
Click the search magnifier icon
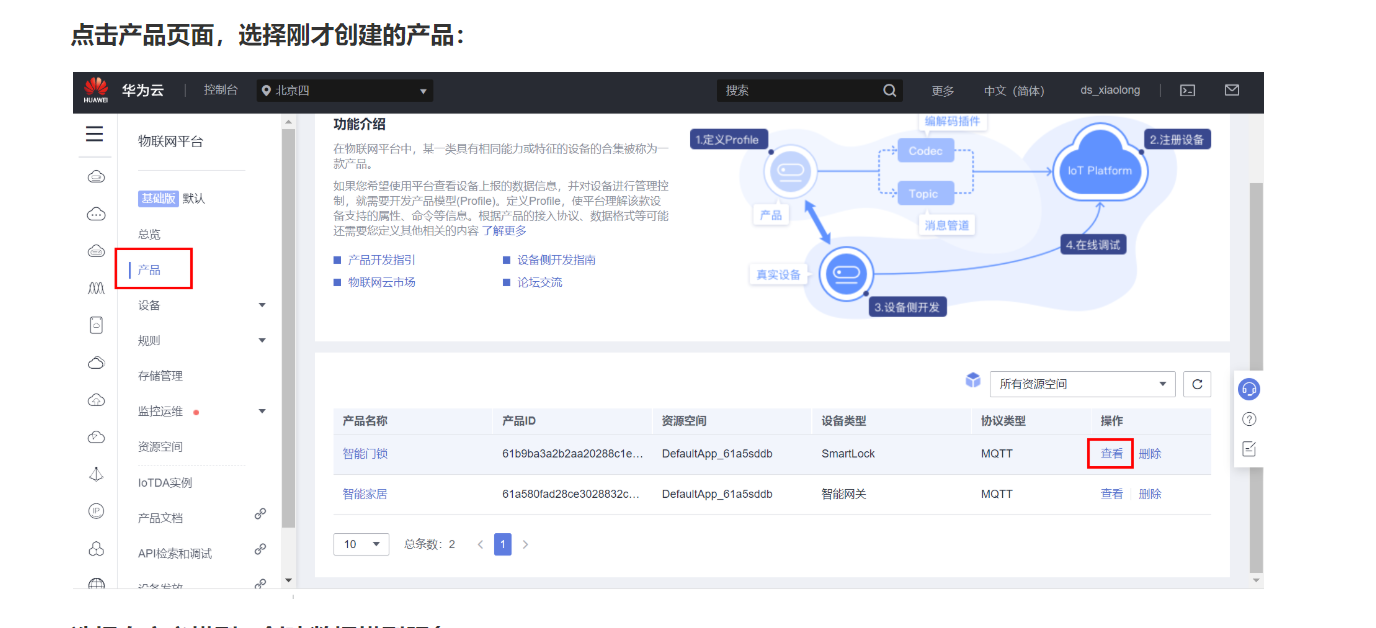click(x=890, y=90)
